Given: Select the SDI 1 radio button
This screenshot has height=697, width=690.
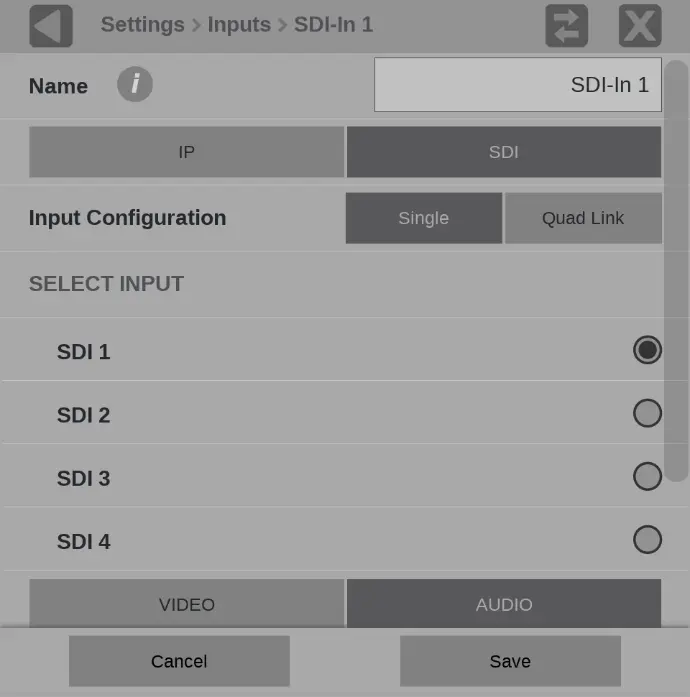Looking at the screenshot, I should point(647,350).
